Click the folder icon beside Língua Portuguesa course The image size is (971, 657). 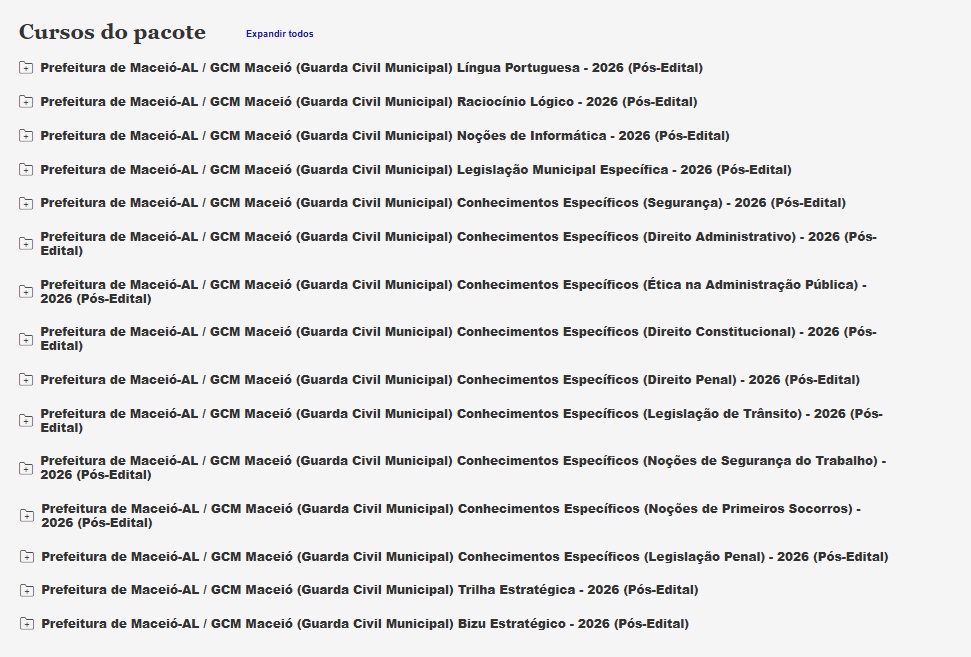(26, 68)
